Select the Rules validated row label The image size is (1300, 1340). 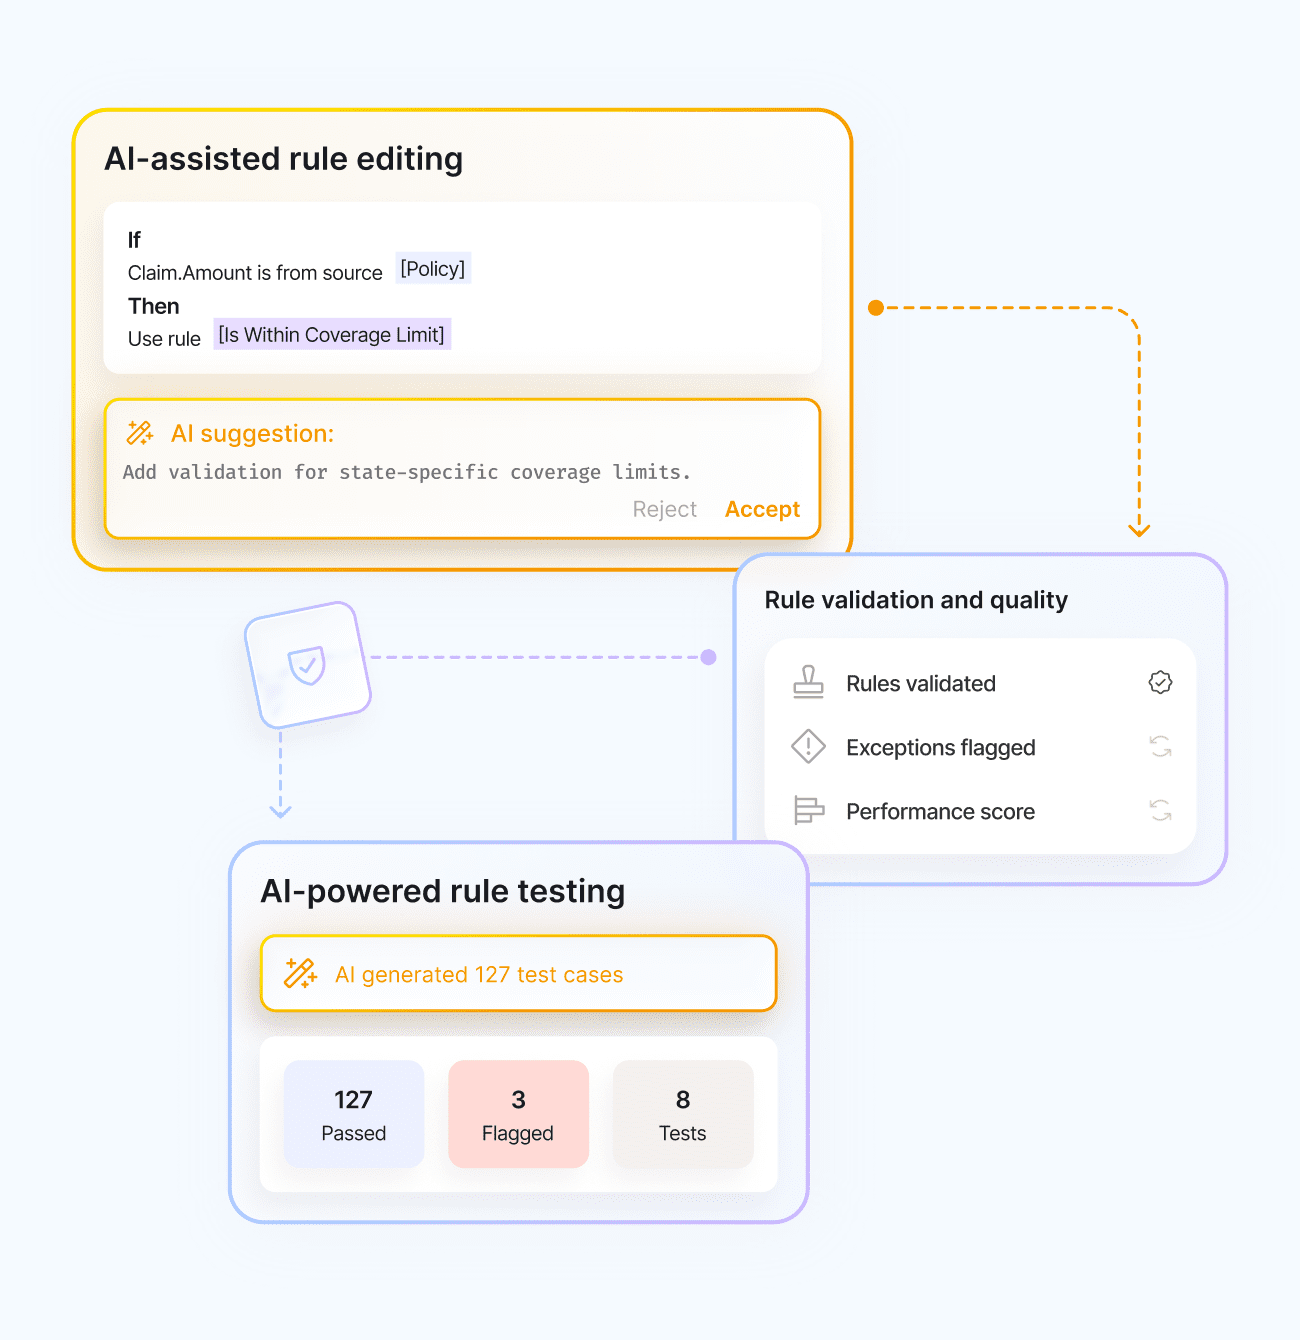tap(921, 684)
